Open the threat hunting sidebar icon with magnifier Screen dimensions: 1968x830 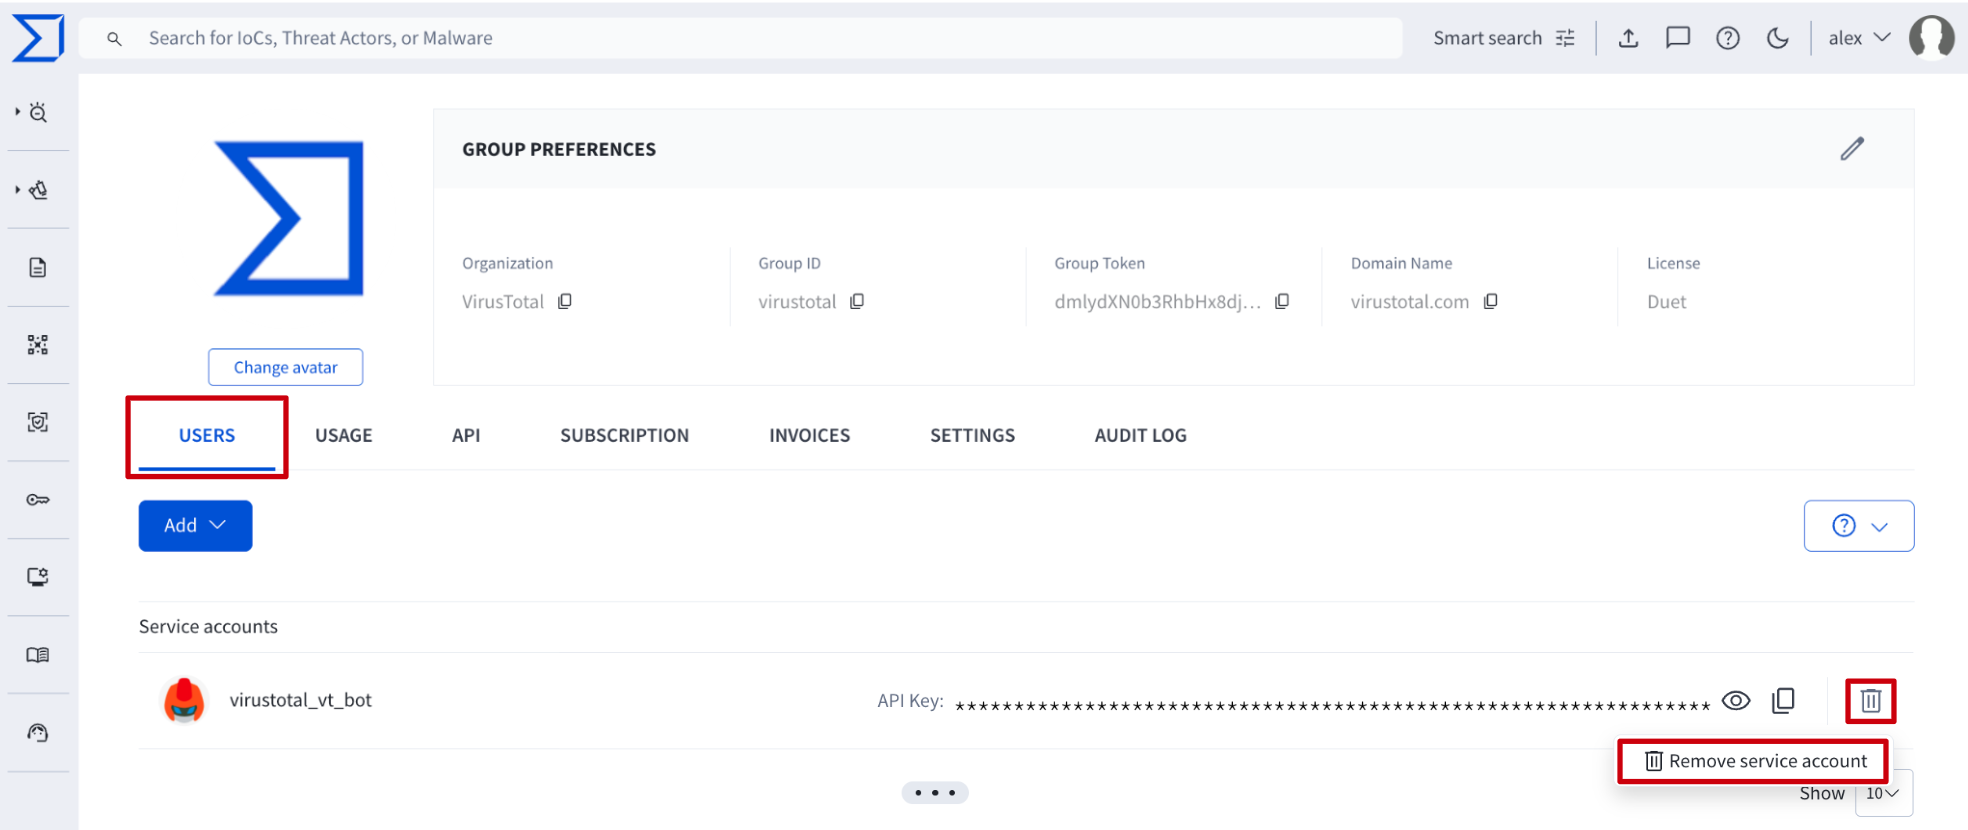[39, 113]
